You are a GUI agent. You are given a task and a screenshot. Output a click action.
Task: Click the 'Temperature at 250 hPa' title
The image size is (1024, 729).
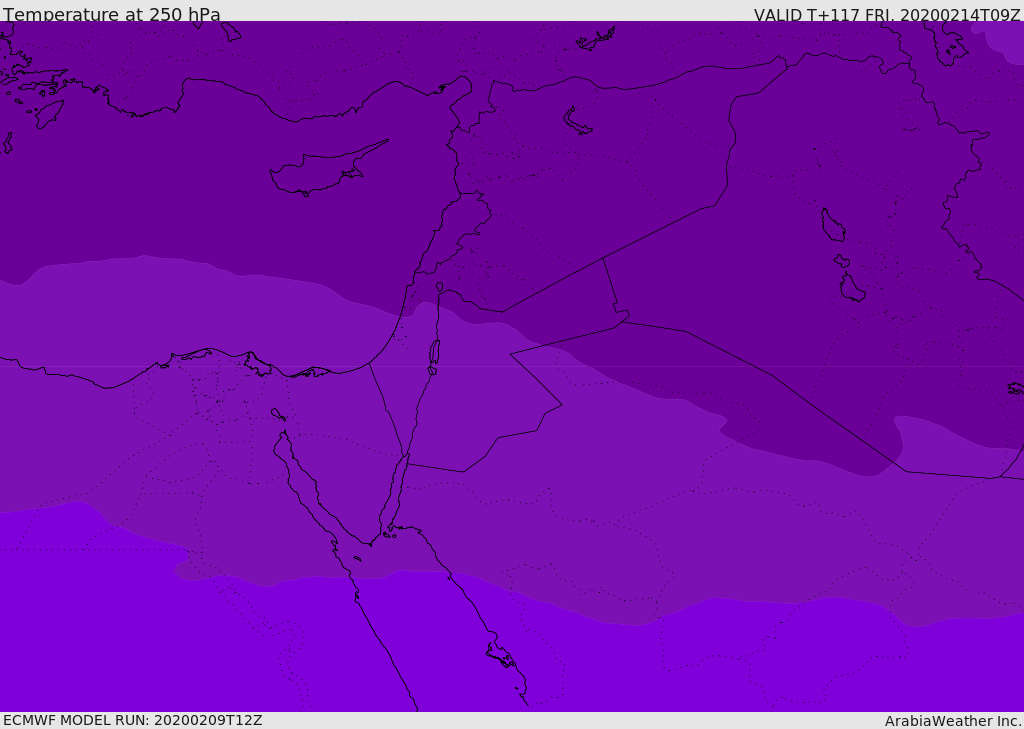[112, 14]
